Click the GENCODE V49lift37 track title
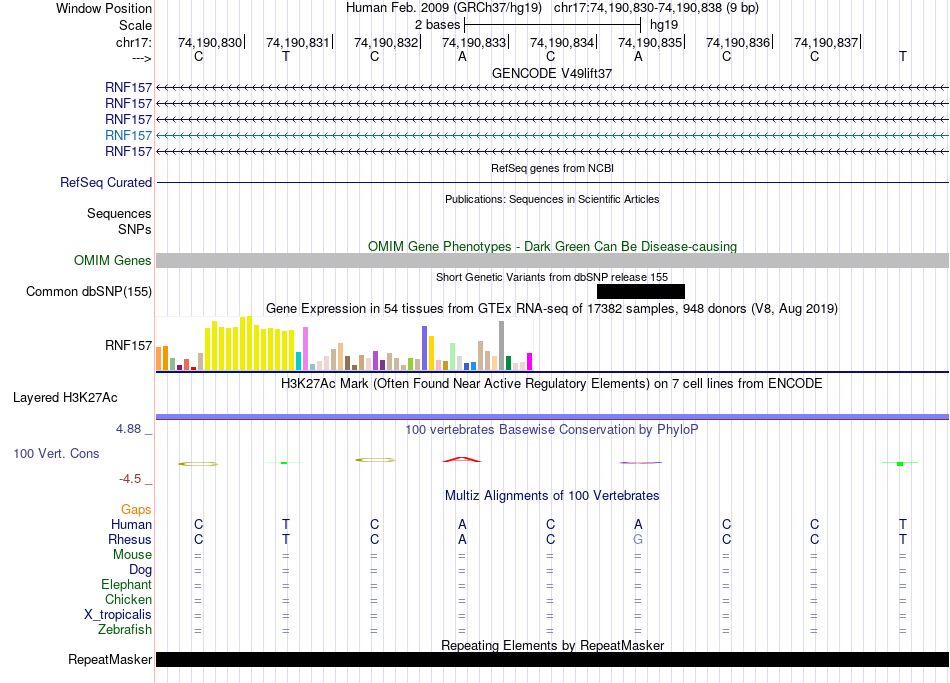This screenshot has height=683, width=950. coord(552,73)
